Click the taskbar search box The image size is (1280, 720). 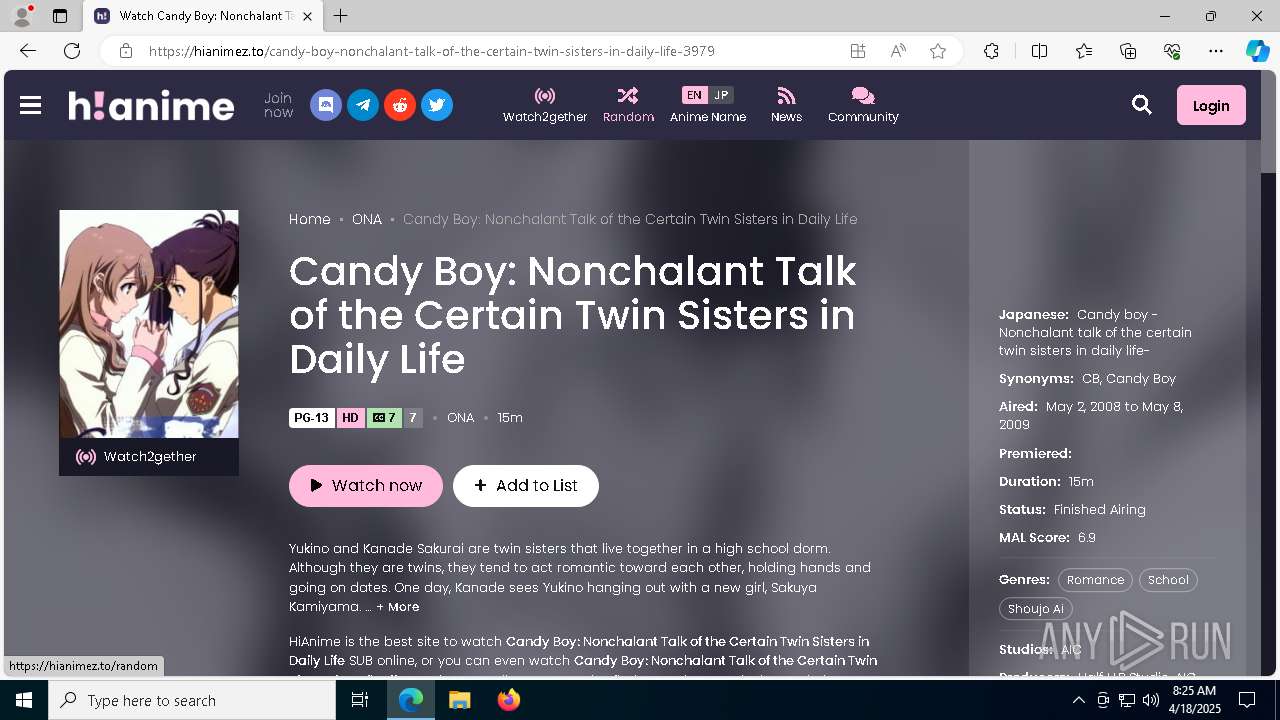click(x=192, y=700)
